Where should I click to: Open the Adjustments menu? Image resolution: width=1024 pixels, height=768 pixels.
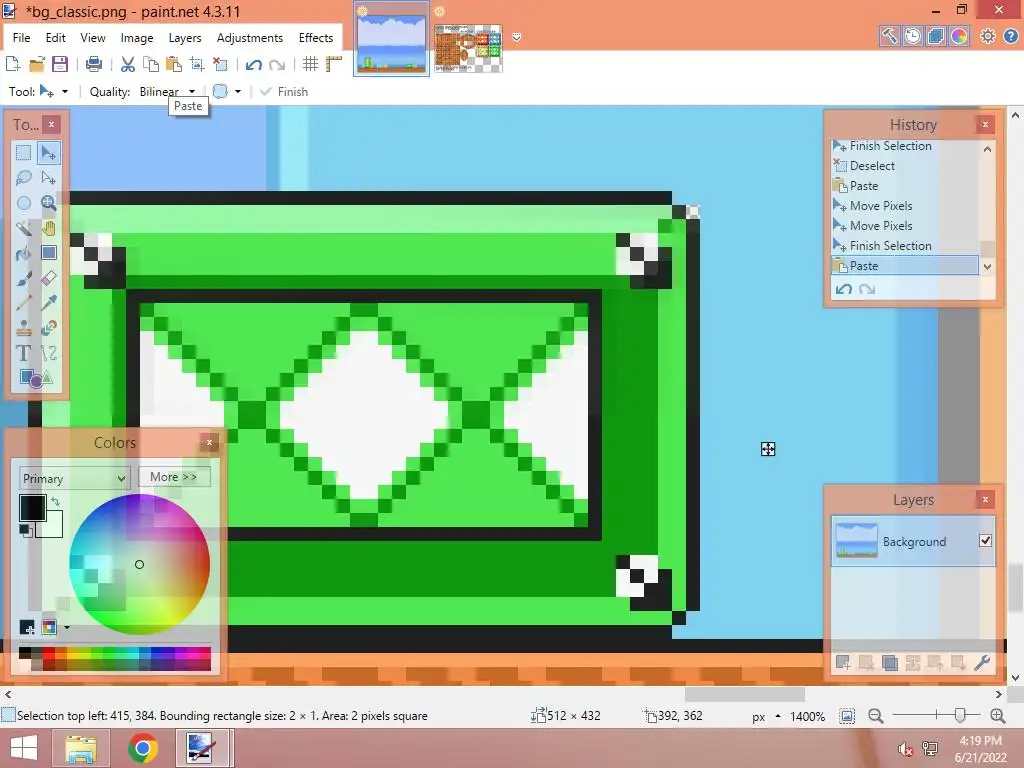pos(249,38)
